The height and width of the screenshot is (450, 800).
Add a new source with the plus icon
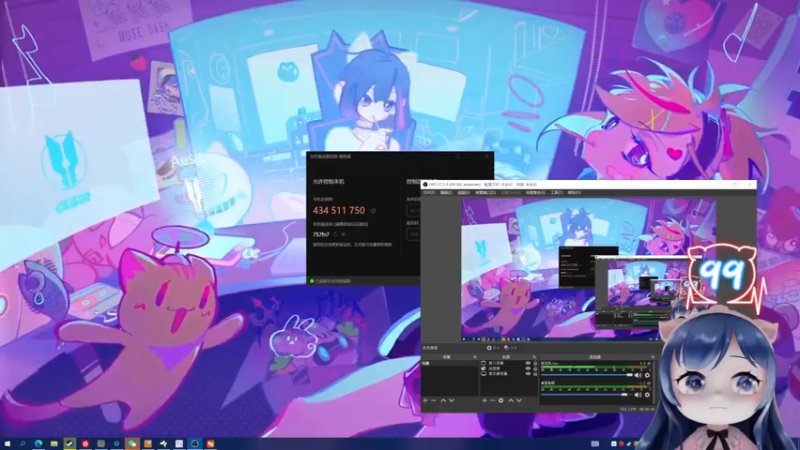click(x=485, y=401)
